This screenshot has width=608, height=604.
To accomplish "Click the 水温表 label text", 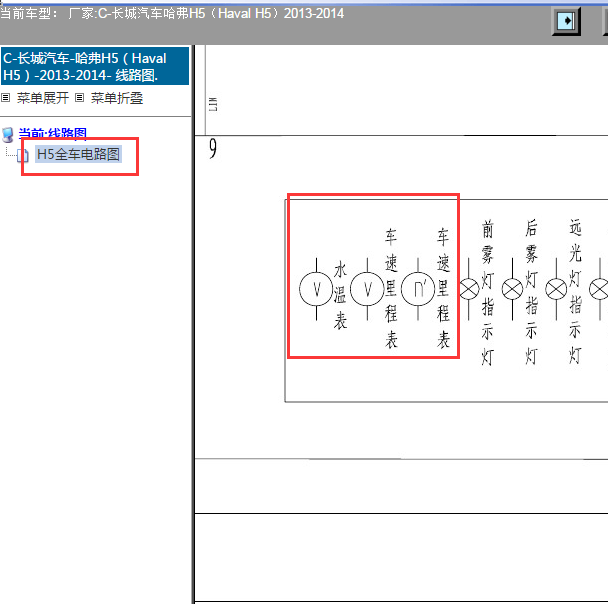I will (340, 295).
